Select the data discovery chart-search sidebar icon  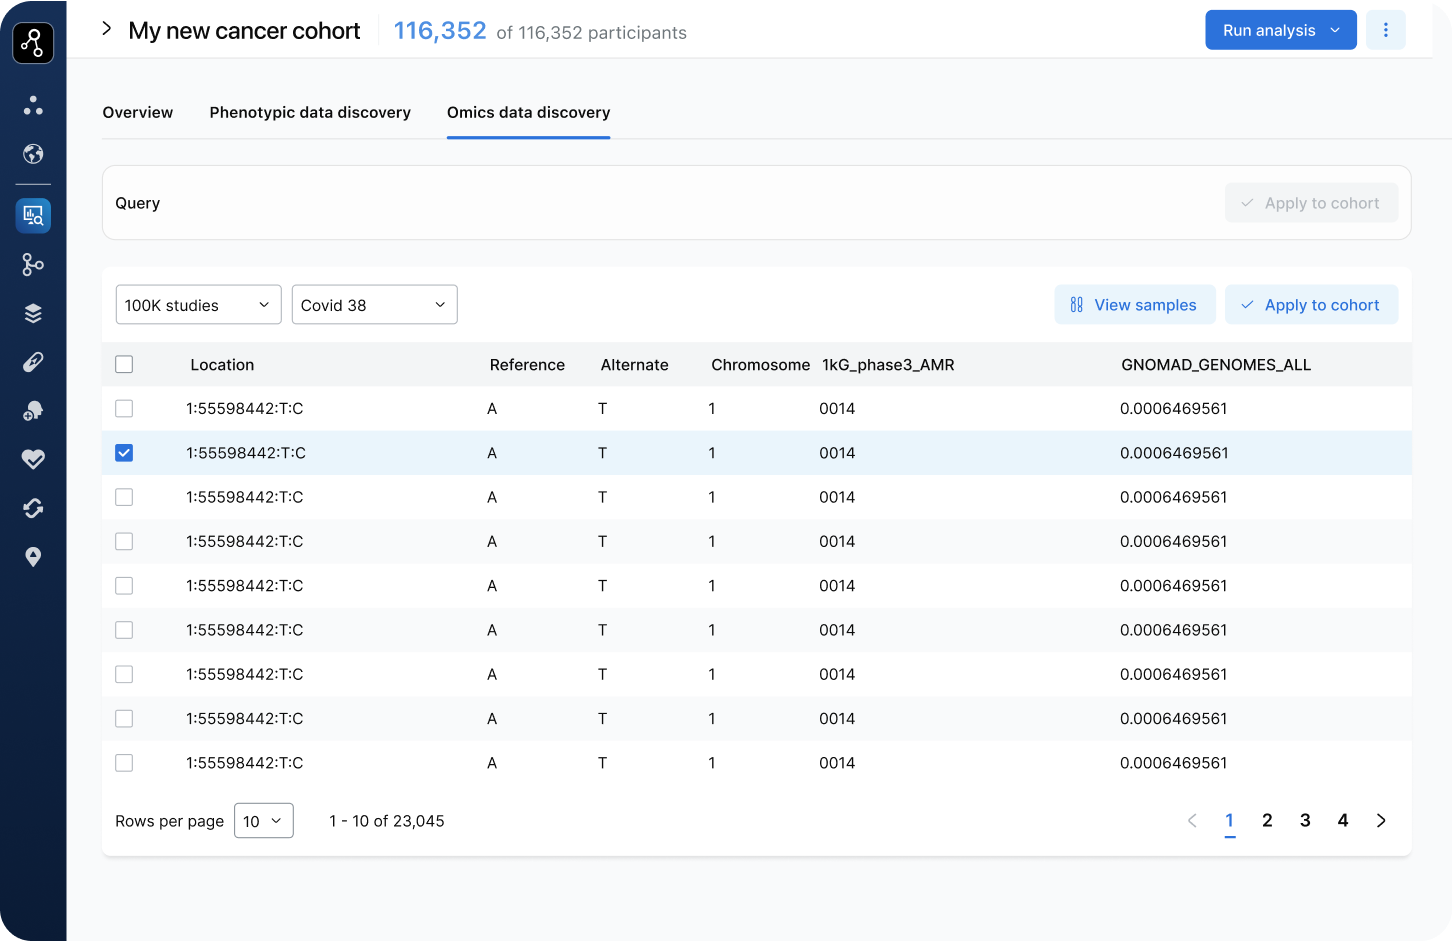33,215
